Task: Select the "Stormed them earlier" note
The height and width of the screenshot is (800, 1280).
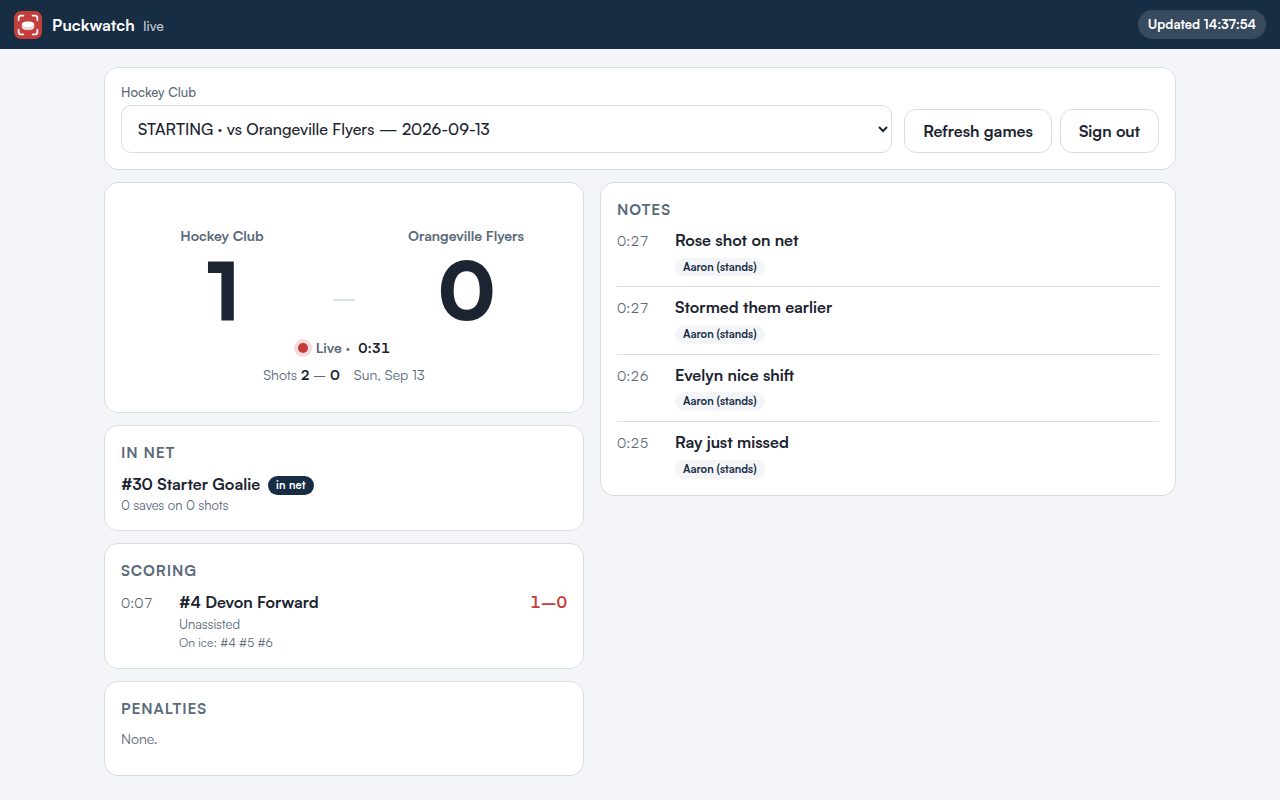Action: coord(753,307)
